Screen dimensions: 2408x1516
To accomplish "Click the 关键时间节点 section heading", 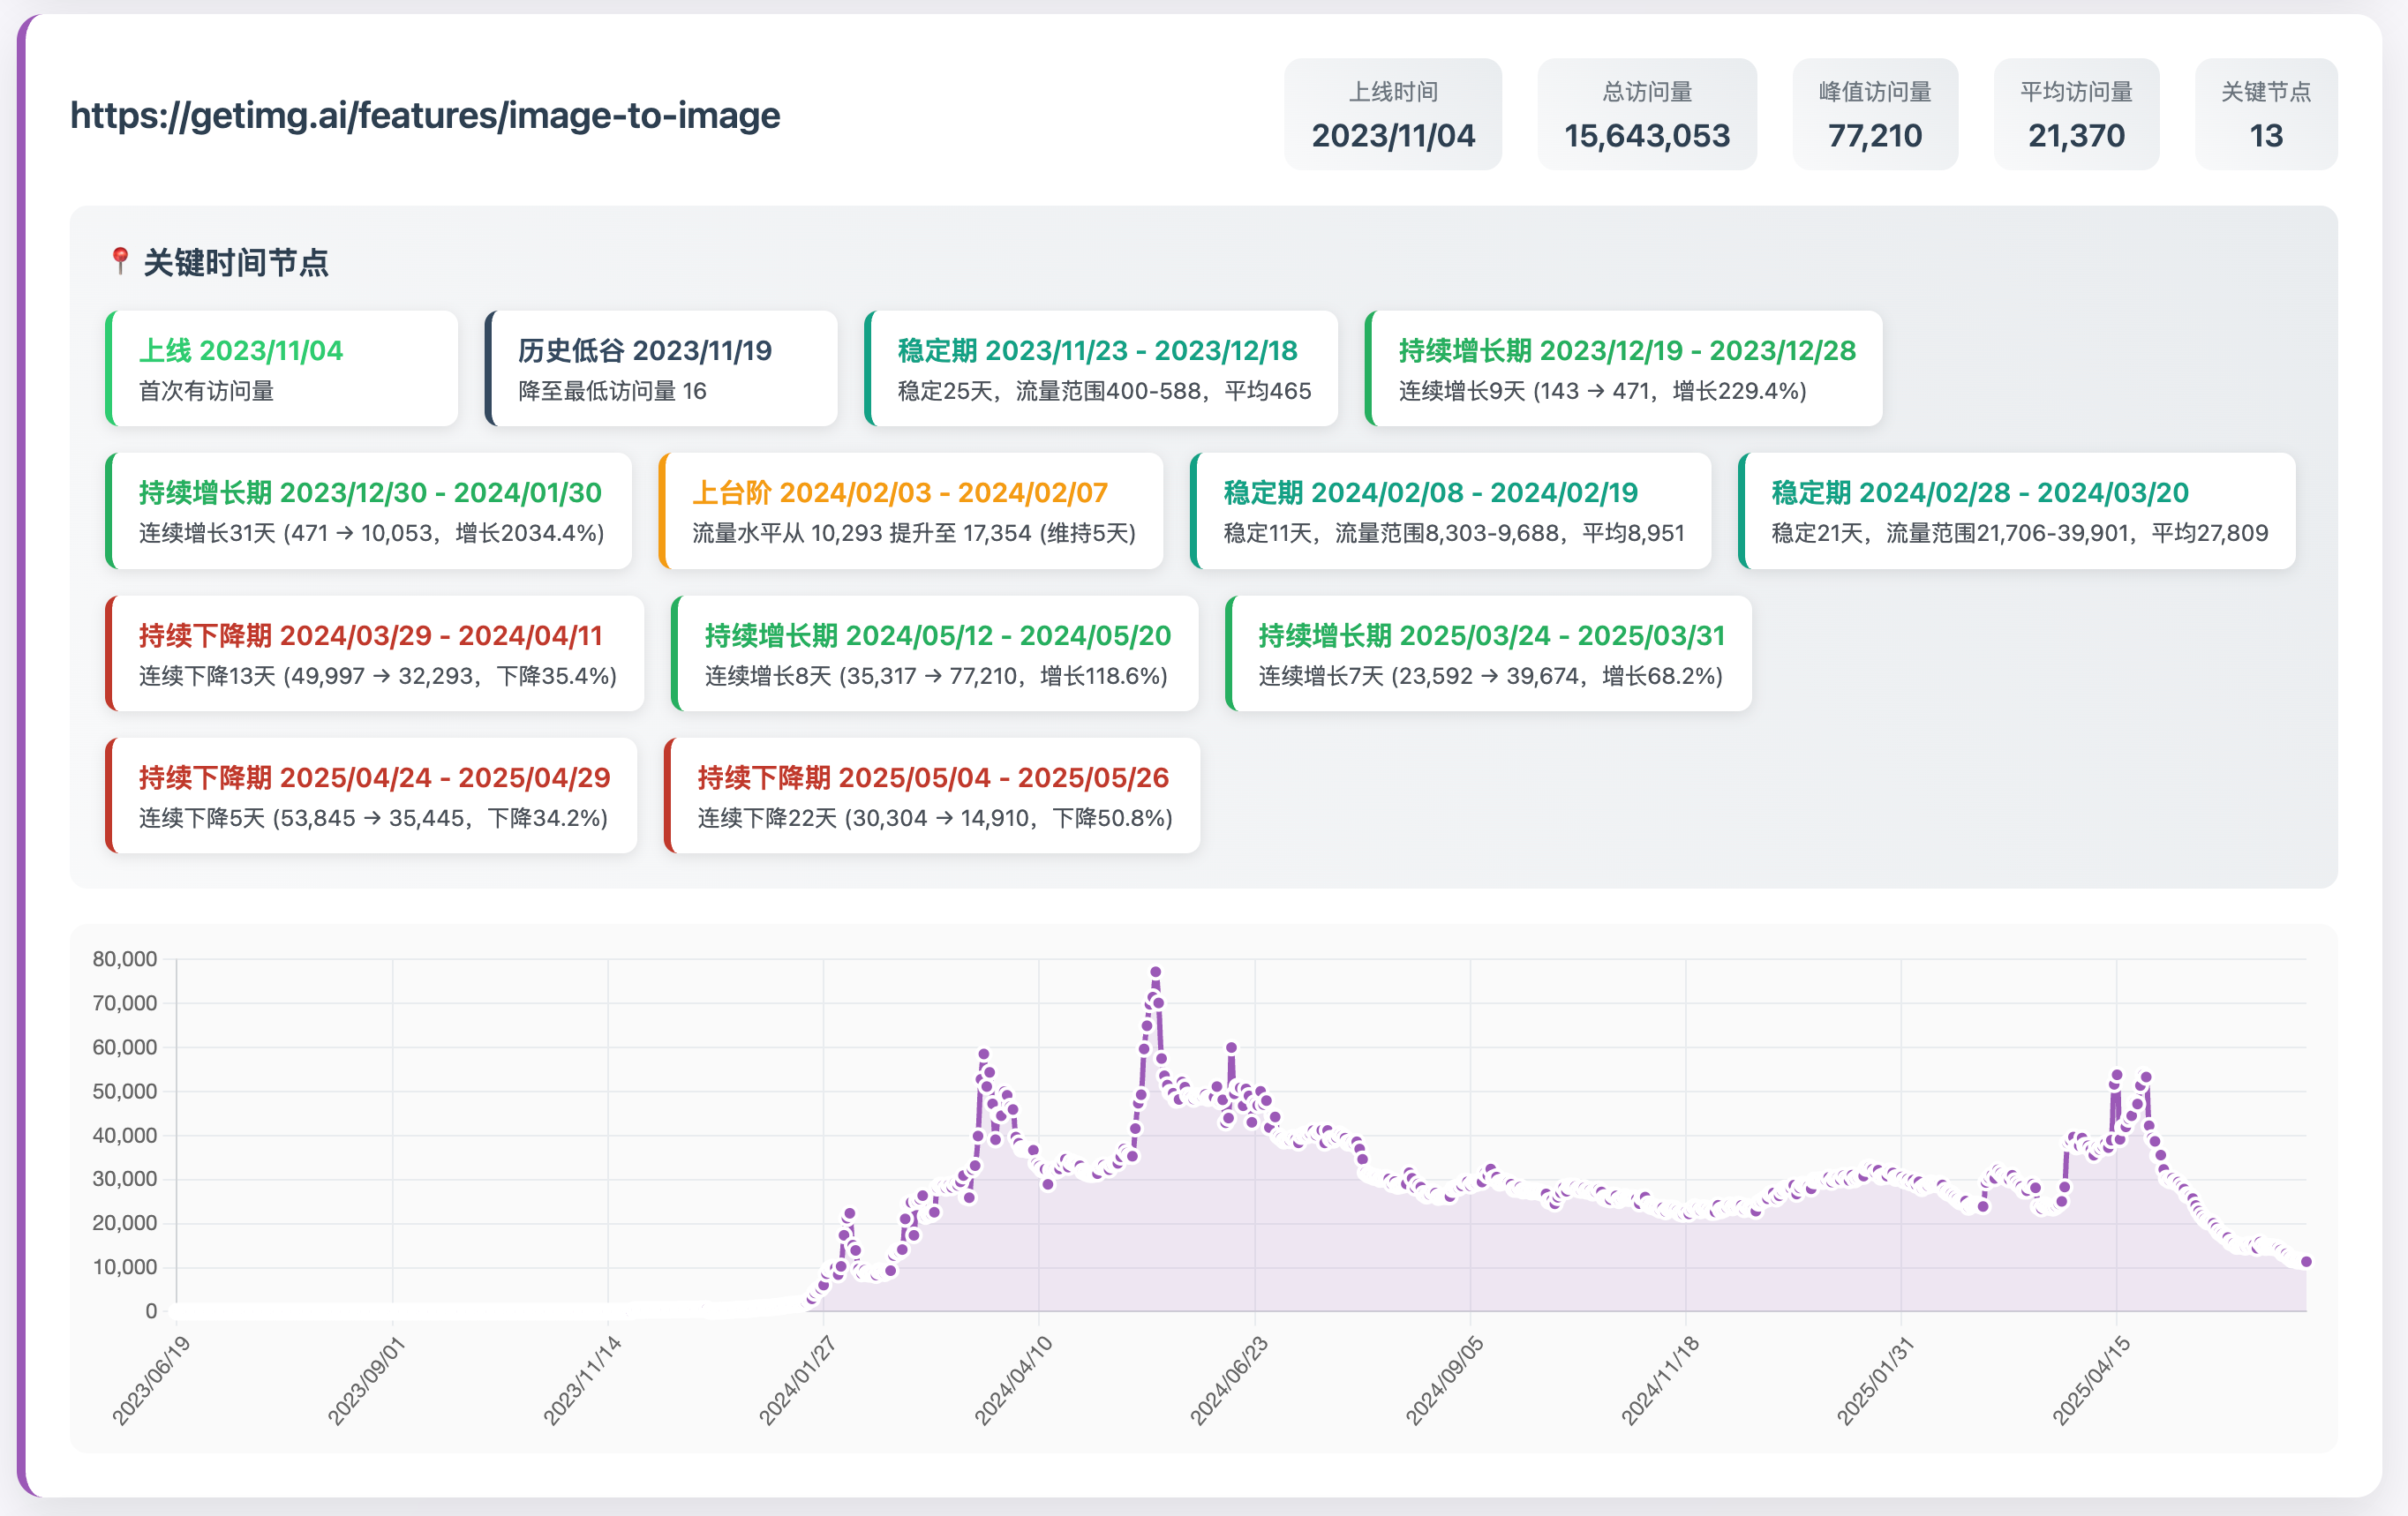I will pos(236,262).
